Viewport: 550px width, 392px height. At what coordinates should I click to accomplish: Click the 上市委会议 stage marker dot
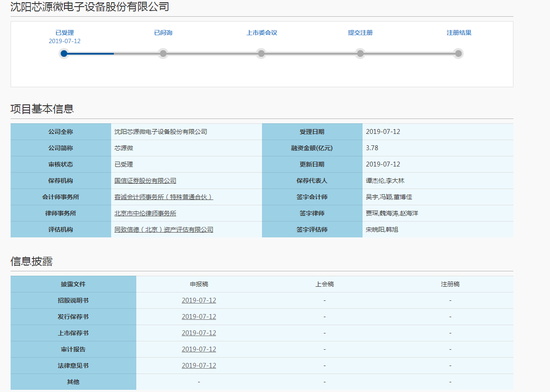[x=261, y=54]
